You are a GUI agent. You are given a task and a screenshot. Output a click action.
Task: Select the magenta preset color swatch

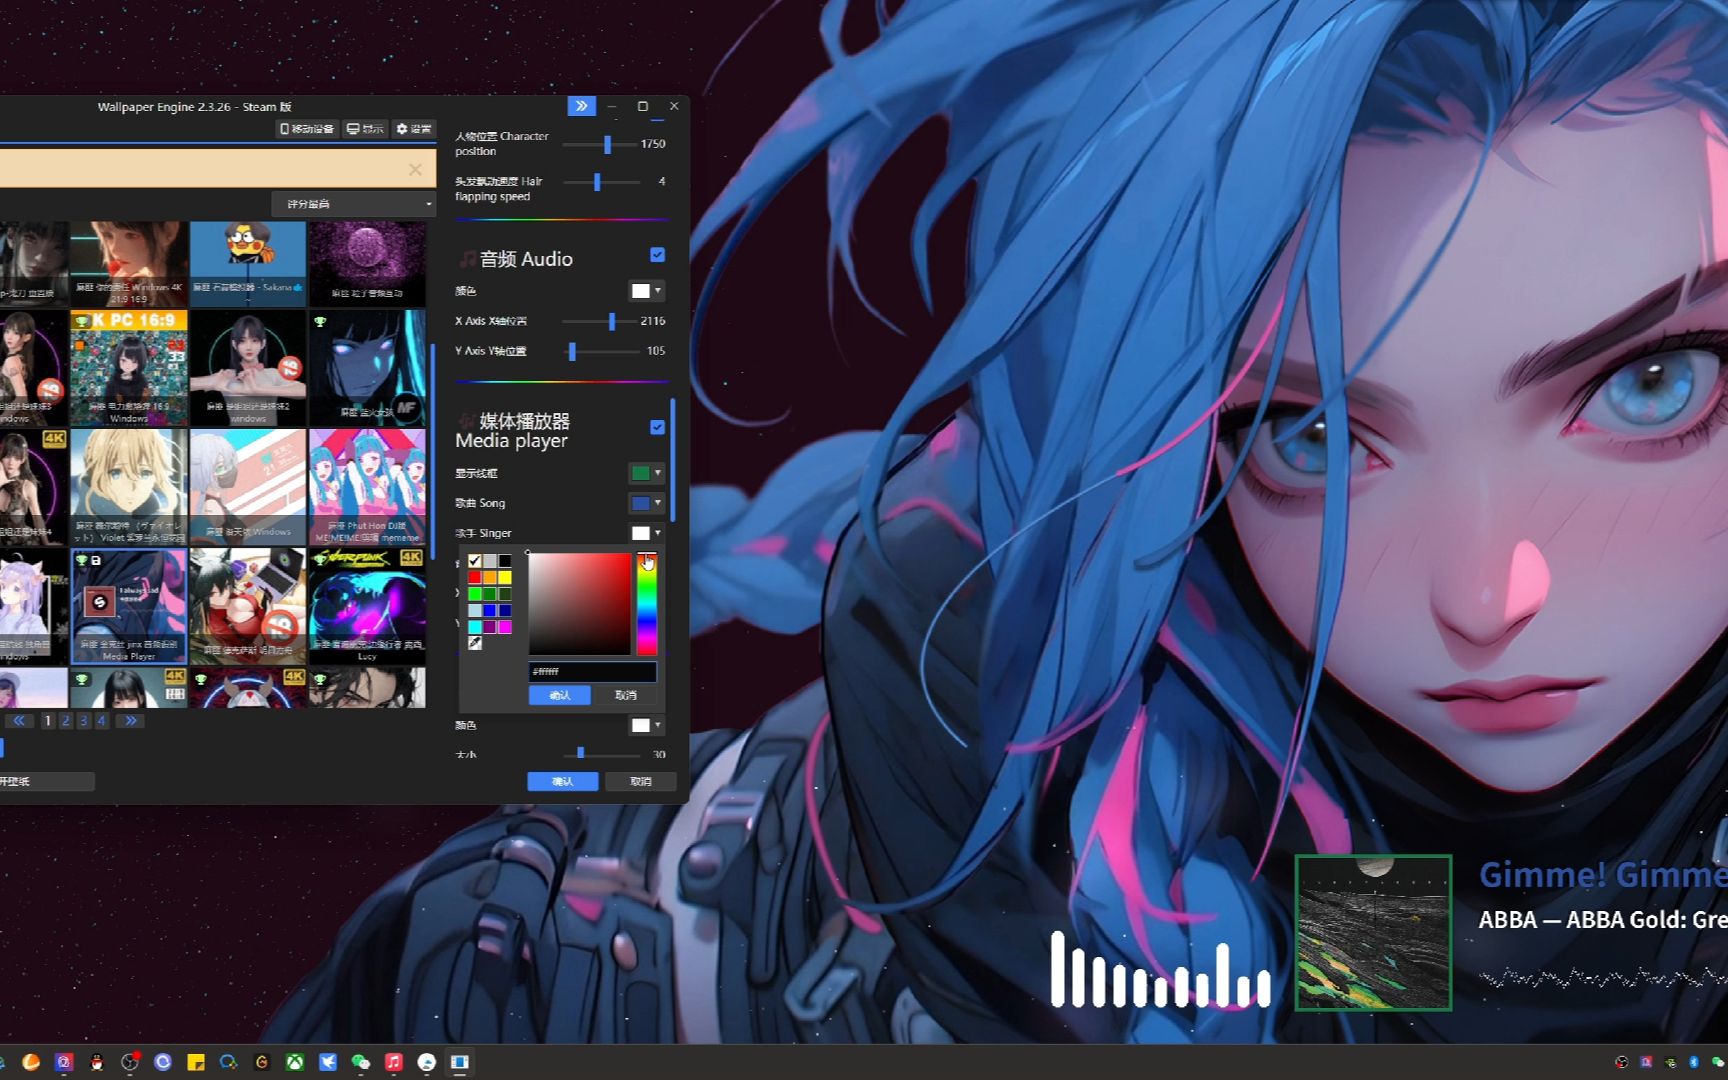[x=505, y=627]
